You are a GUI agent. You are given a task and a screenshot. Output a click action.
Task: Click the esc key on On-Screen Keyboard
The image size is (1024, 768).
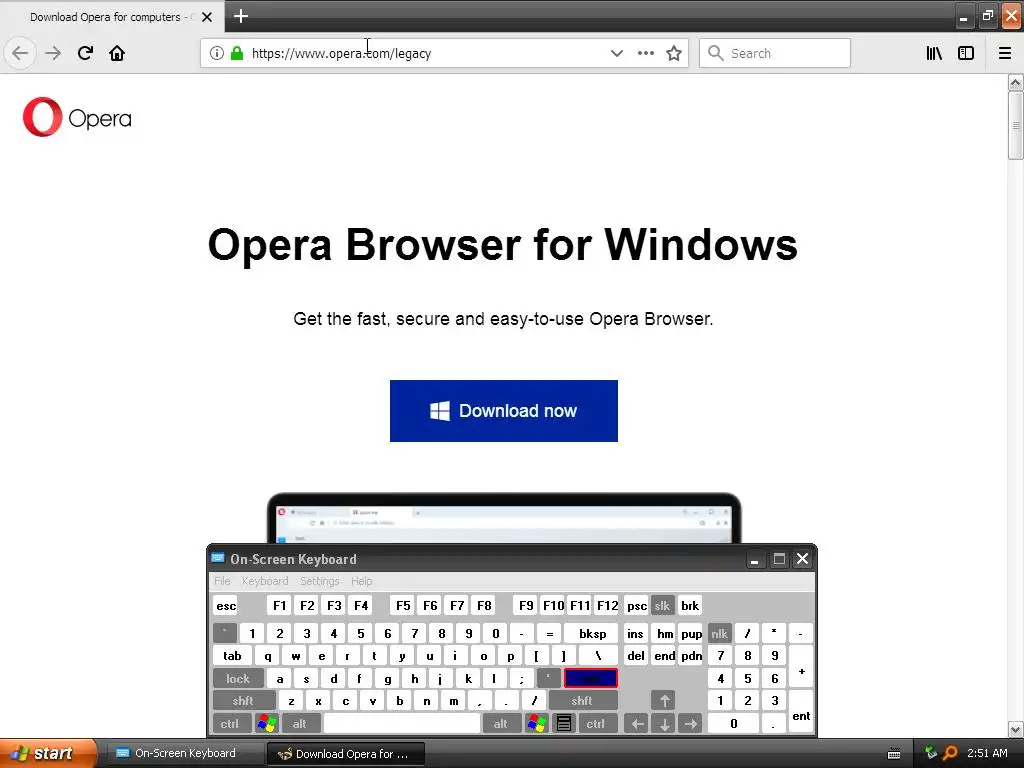coord(226,605)
